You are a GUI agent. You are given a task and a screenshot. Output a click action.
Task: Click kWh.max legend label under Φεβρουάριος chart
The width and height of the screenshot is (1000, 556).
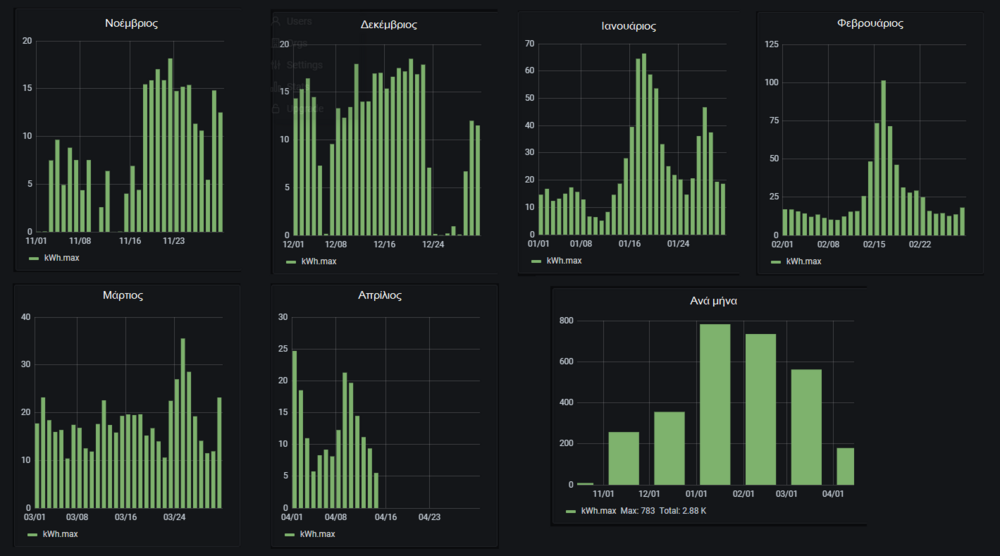(x=803, y=261)
